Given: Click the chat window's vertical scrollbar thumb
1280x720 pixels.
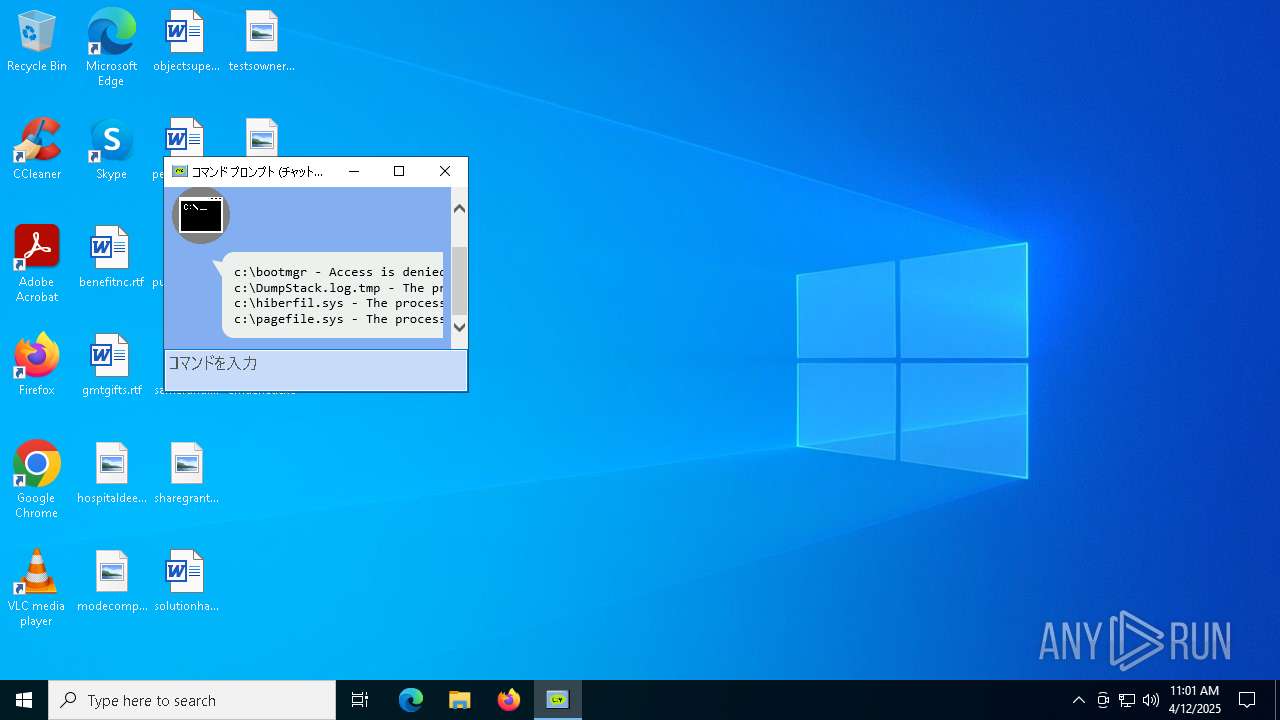Looking at the screenshot, I should [x=460, y=281].
